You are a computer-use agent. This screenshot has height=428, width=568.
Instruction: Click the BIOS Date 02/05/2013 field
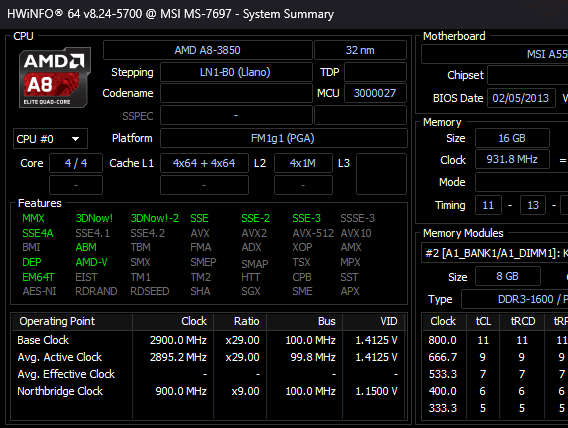click(x=521, y=98)
